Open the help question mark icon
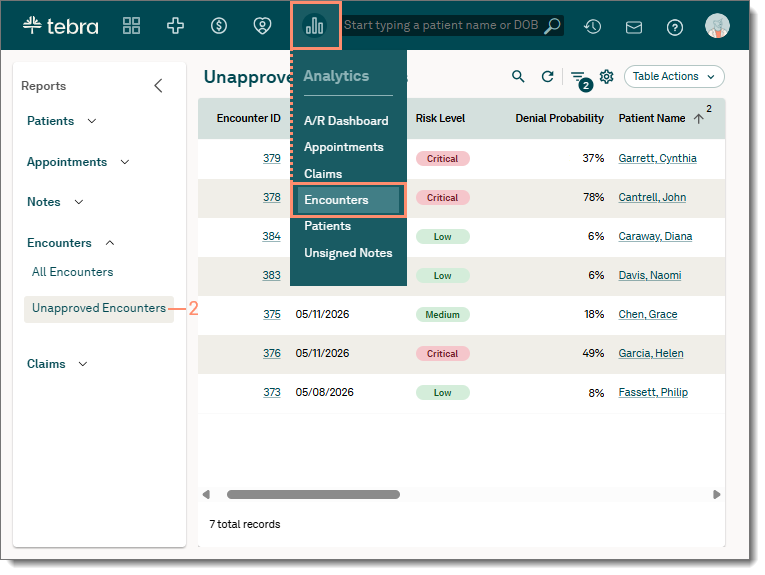The width and height of the screenshot is (765, 575). (675, 27)
